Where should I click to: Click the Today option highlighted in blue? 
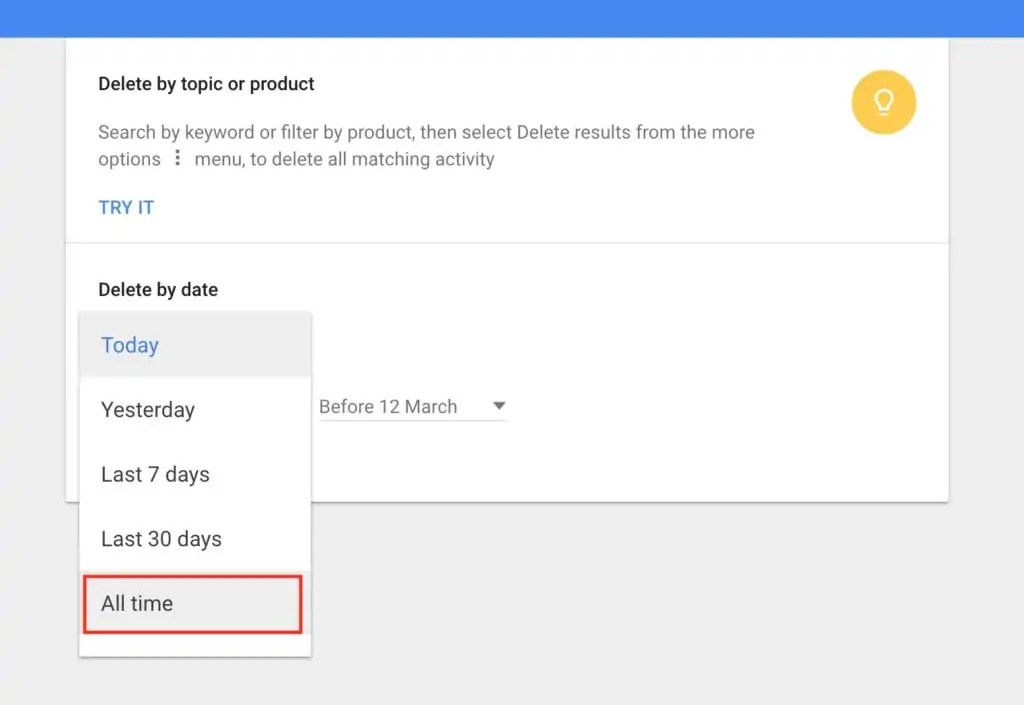click(x=129, y=344)
